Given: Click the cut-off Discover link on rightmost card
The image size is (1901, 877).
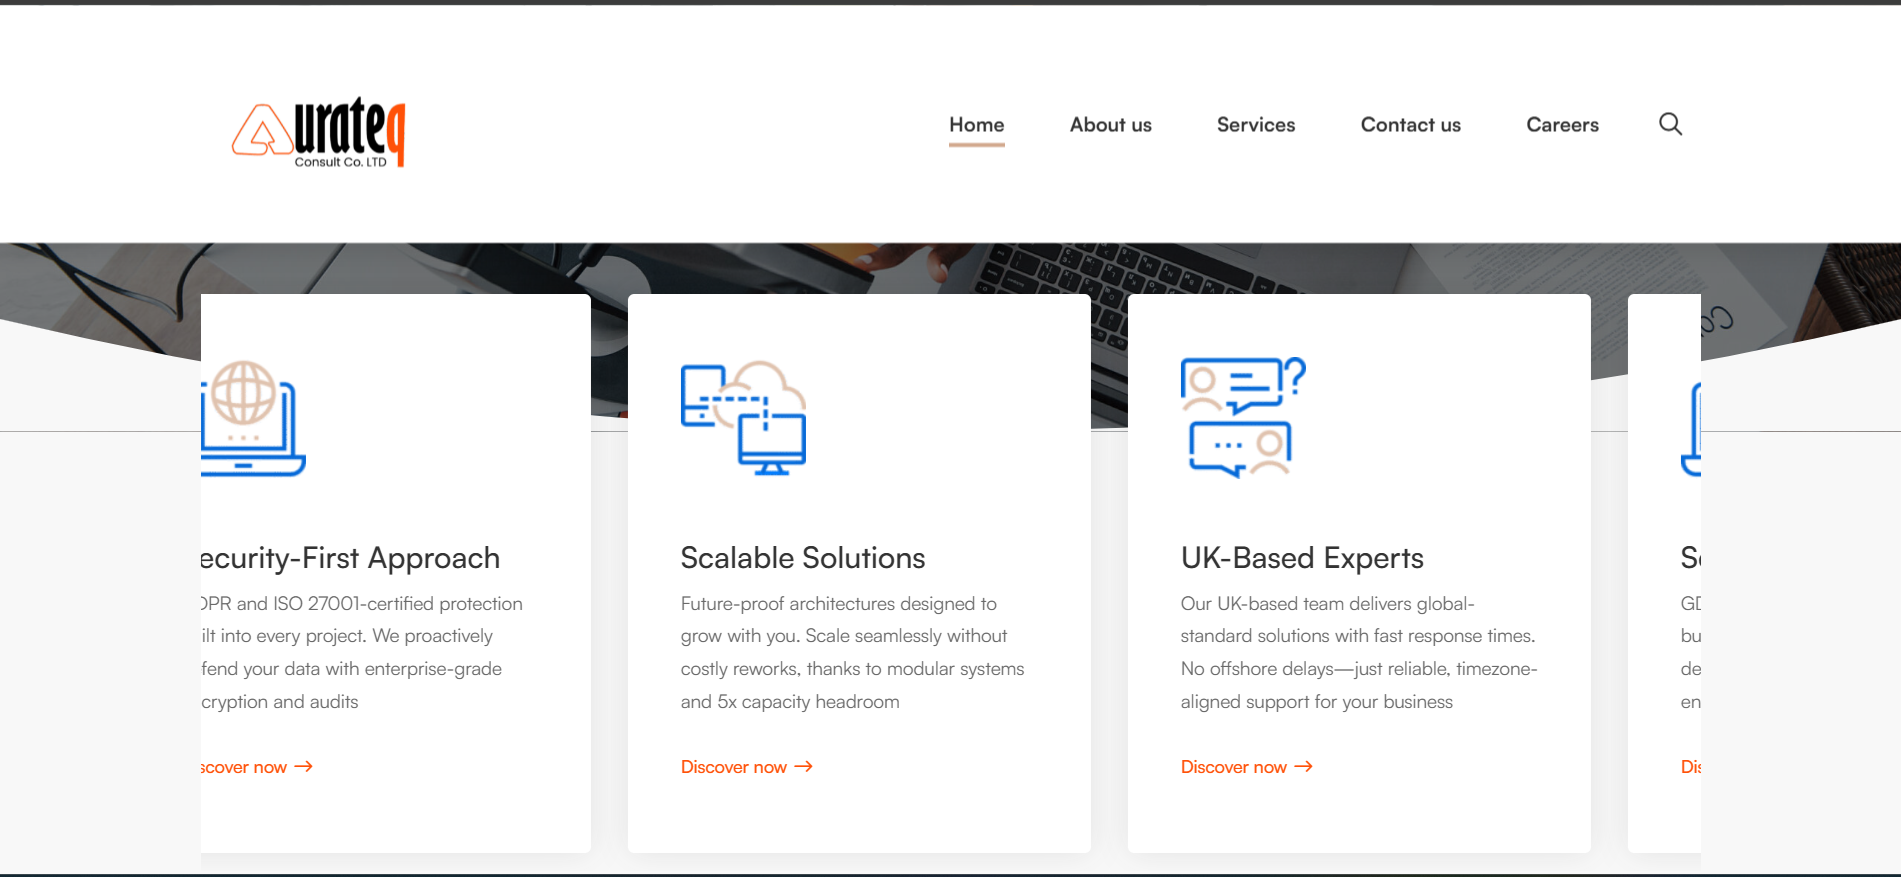Looking at the screenshot, I should pos(1691,767).
